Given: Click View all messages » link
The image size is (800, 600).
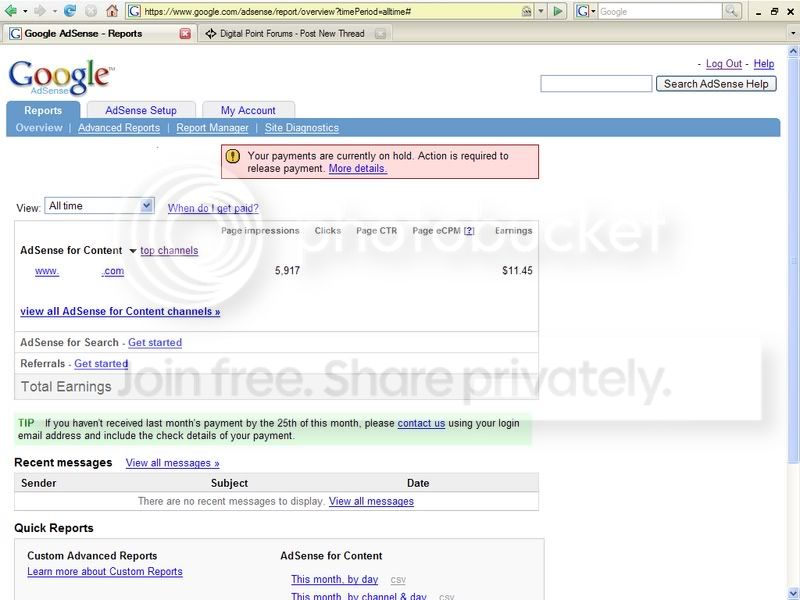Looking at the screenshot, I should tap(172, 463).
